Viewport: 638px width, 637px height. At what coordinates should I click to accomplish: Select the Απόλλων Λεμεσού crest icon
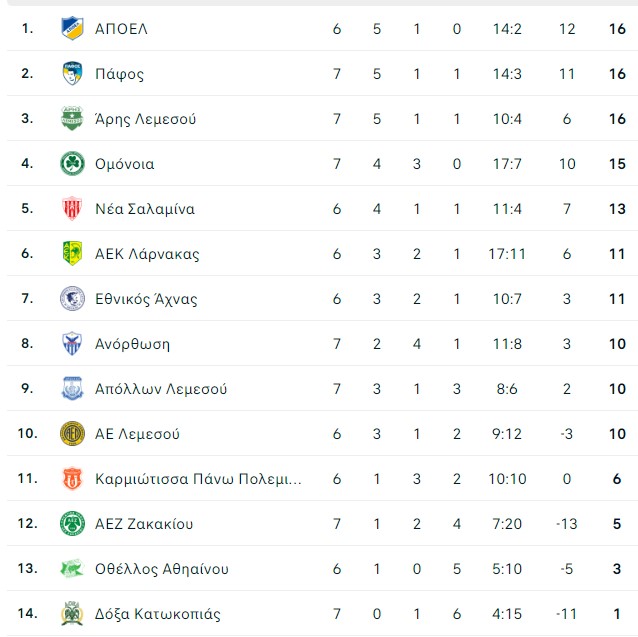tap(72, 389)
